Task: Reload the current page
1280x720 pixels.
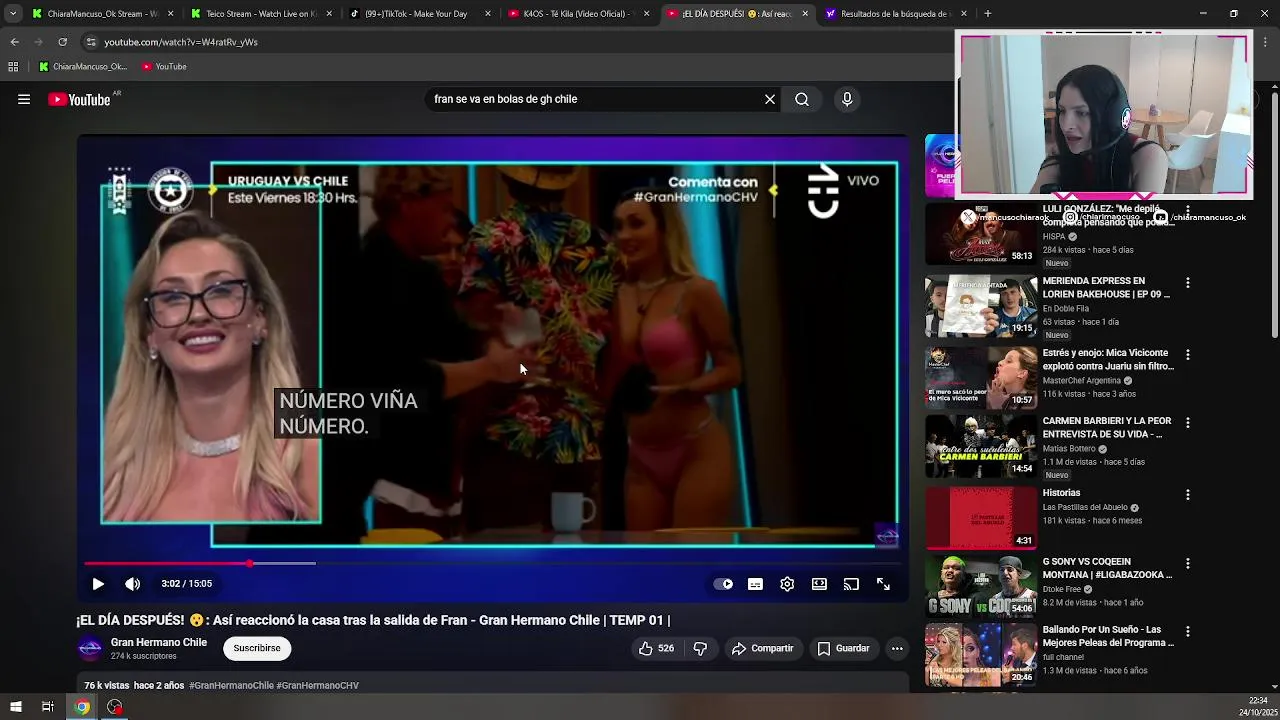Action: tap(62, 42)
